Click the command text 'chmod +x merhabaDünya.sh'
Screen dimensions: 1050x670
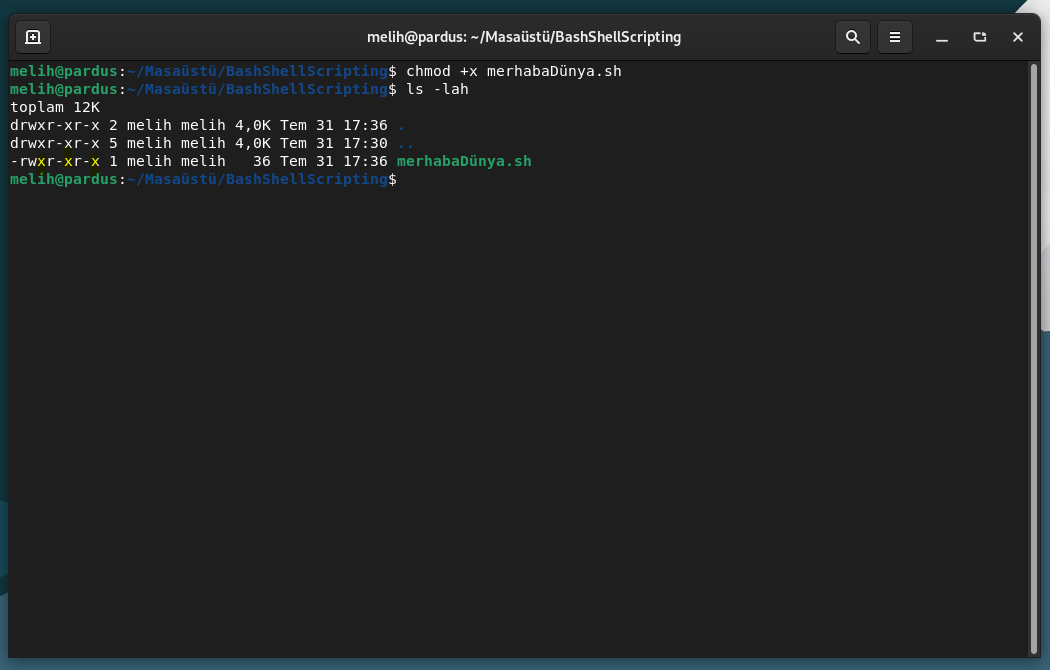514,71
